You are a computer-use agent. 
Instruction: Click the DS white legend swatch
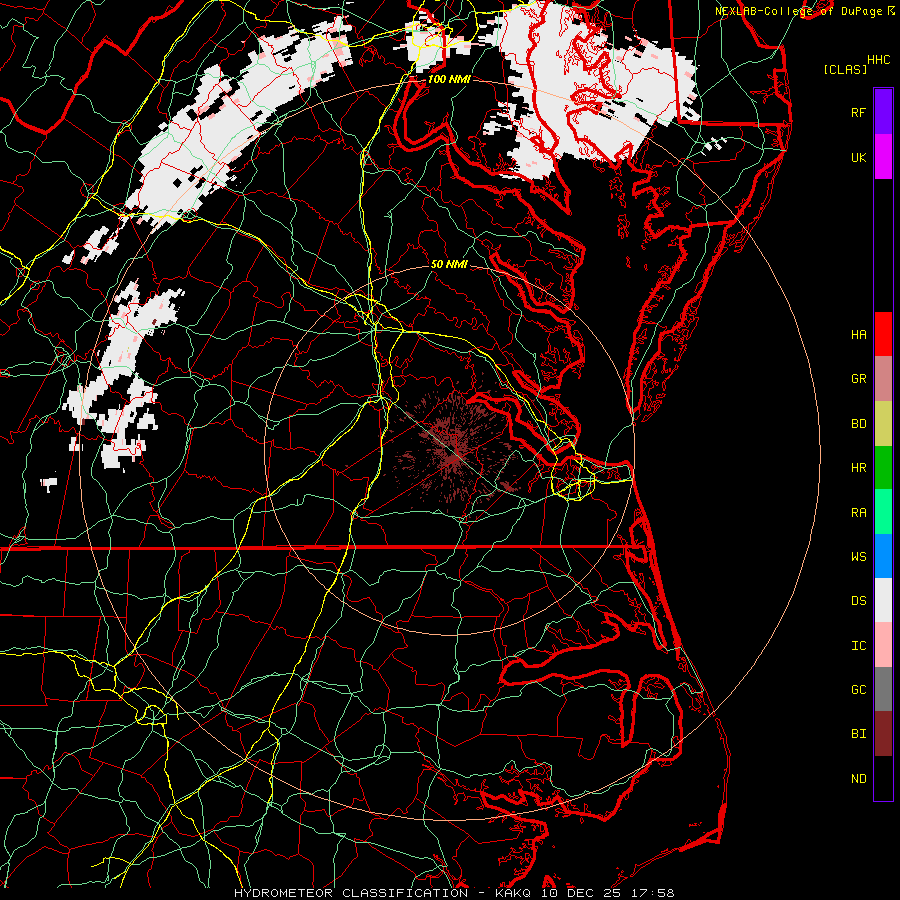tap(883, 600)
